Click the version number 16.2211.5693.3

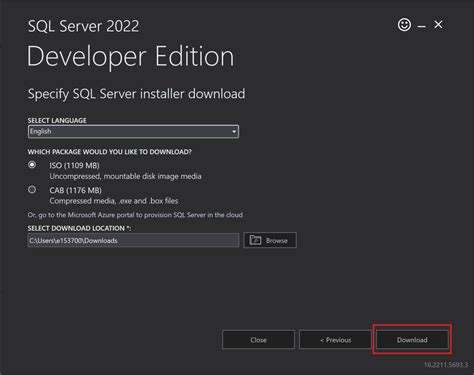[x=446, y=365]
